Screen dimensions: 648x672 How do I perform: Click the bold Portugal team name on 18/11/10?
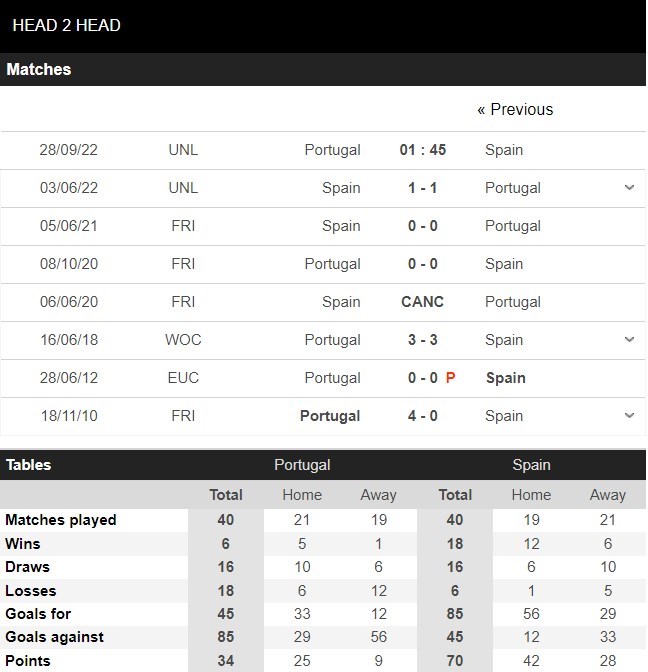tap(330, 416)
